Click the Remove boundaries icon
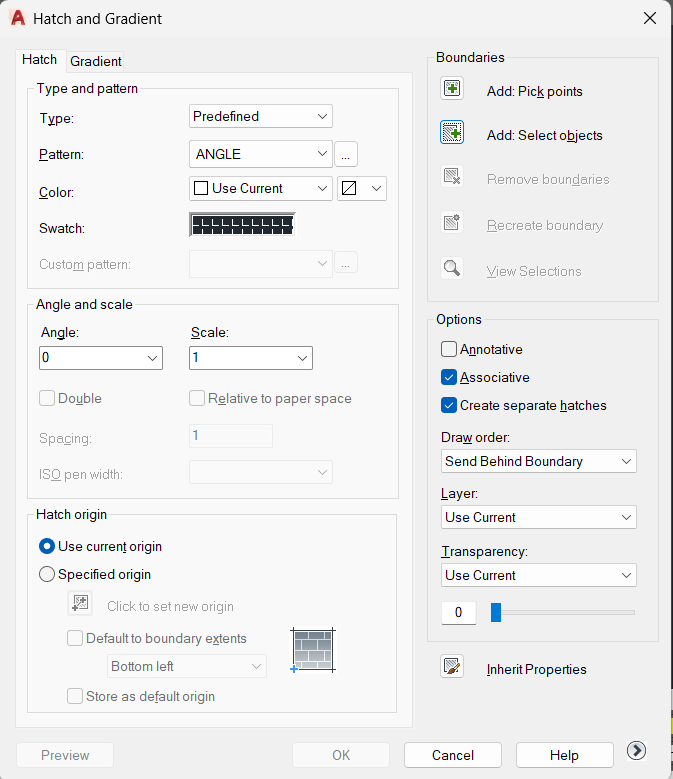This screenshot has width=673, height=779. click(x=451, y=176)
